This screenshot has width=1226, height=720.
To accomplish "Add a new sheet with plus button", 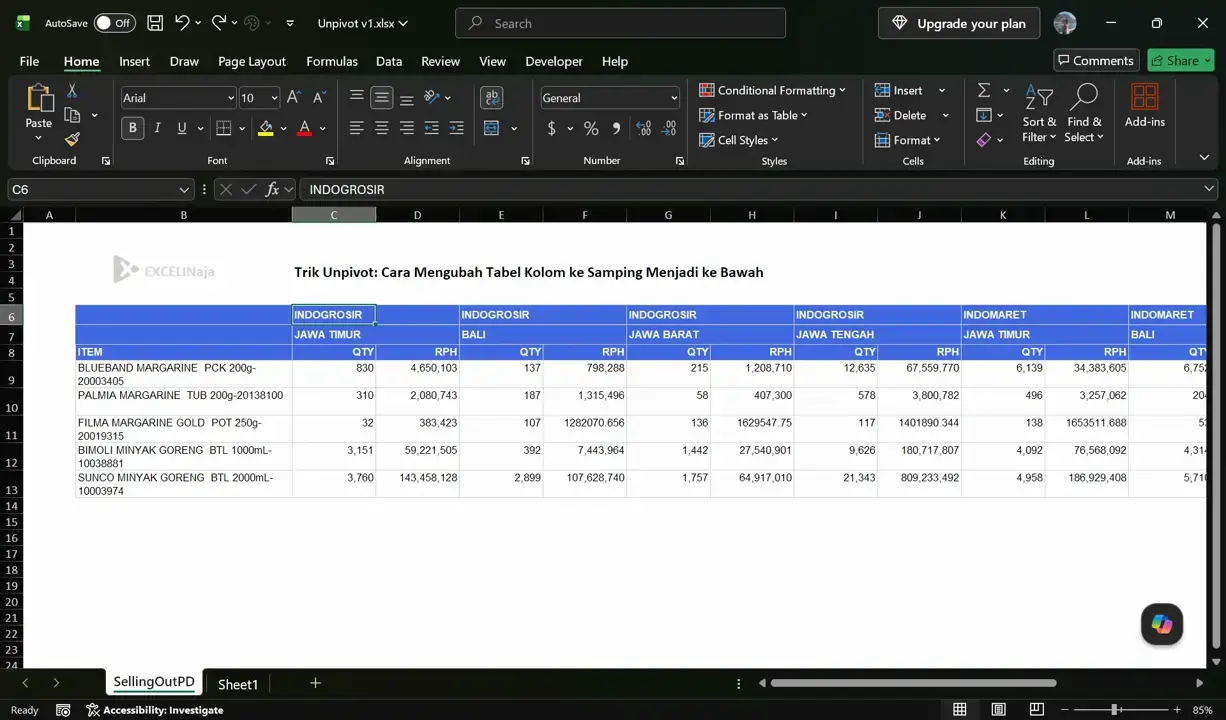I will pos(315,683).
